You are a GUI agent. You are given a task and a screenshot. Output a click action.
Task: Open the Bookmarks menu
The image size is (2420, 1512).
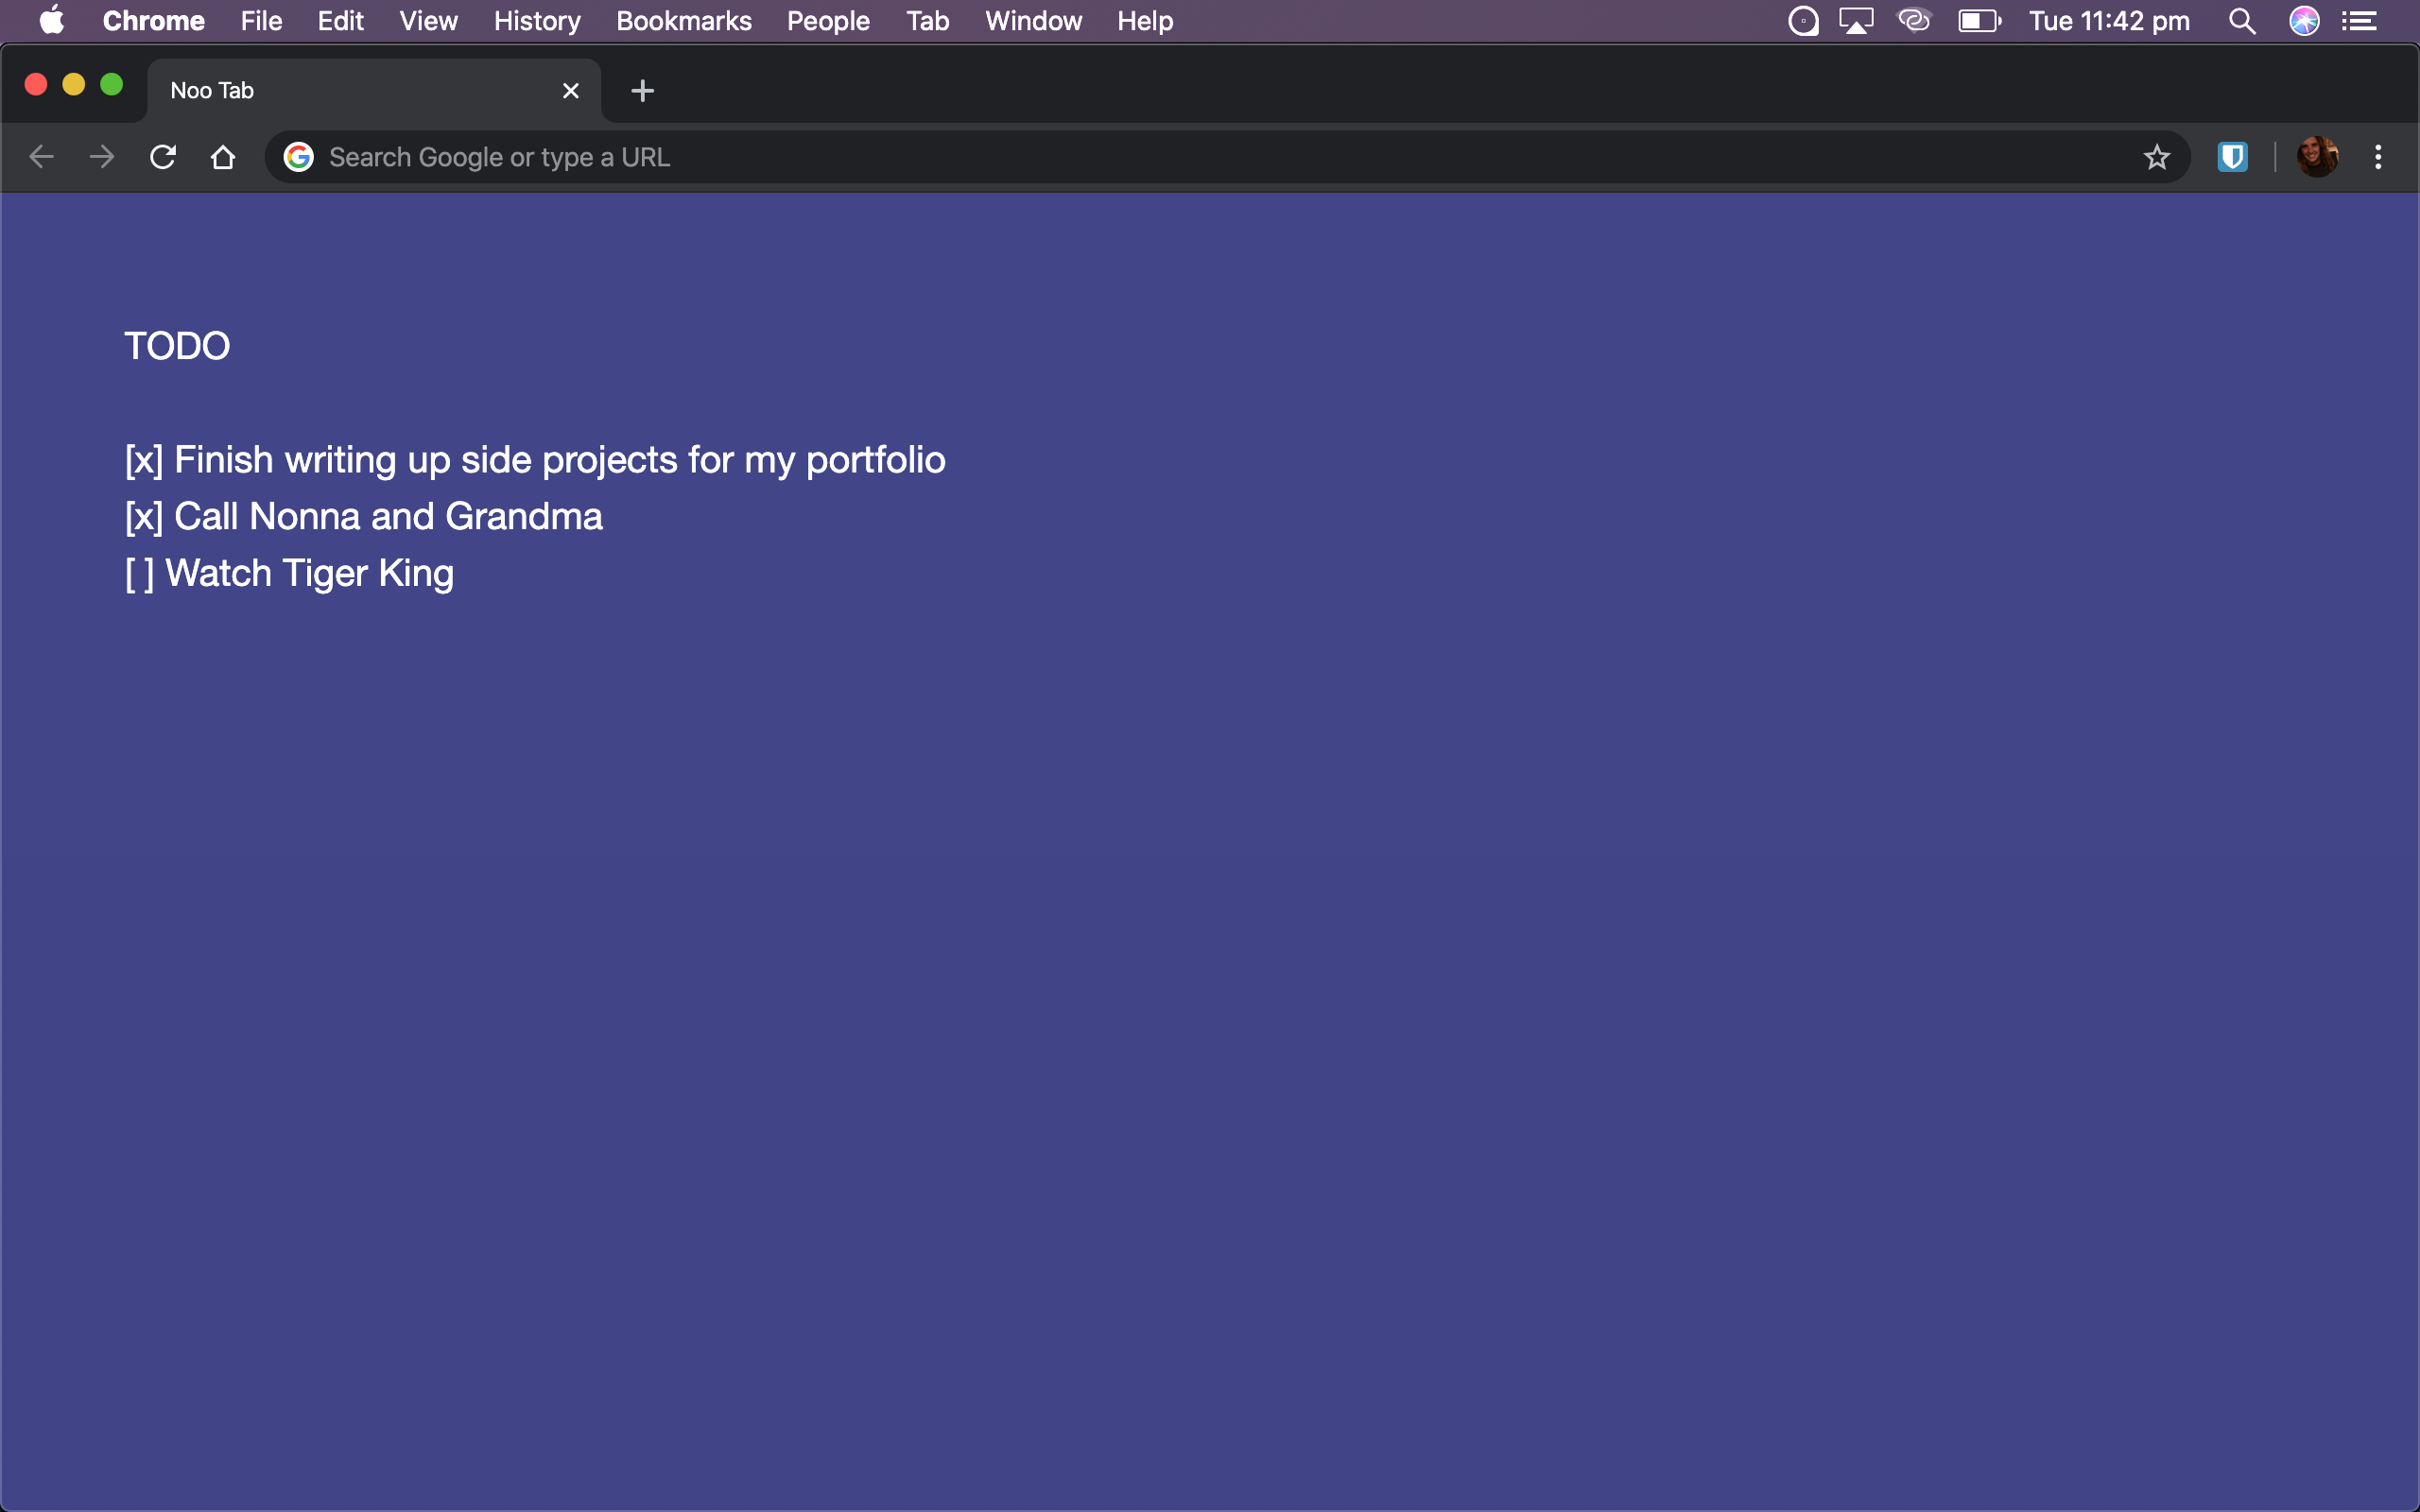point(683,21)
